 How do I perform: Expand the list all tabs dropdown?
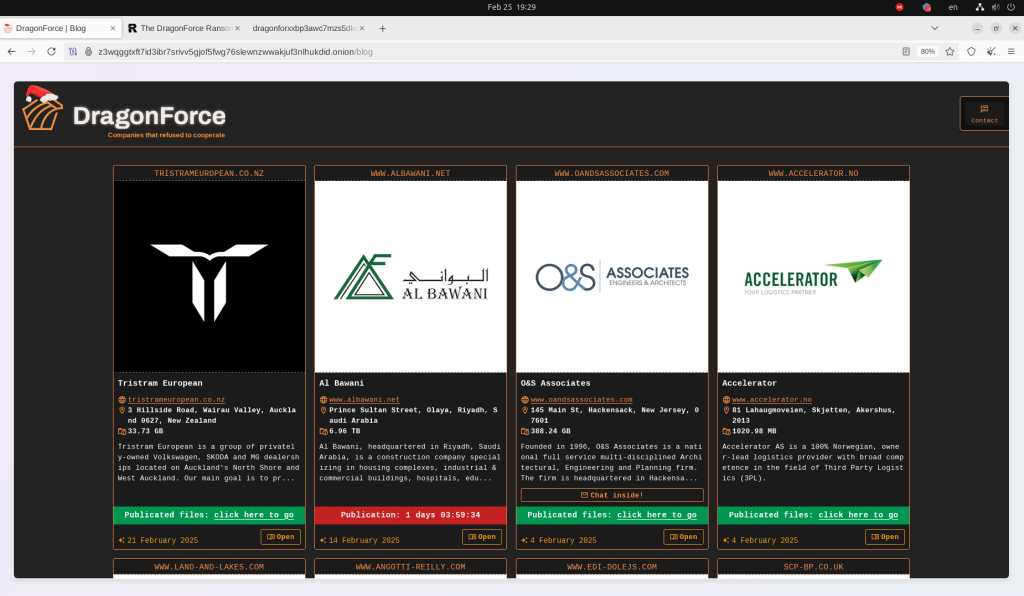pos(935,28)
